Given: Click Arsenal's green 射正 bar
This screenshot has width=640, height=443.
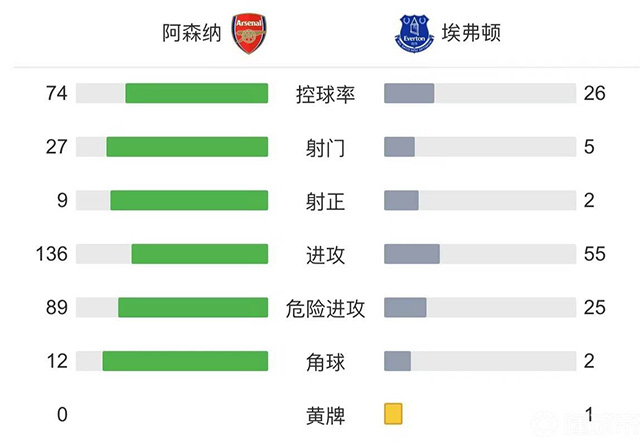Looking at the screenshot, I should pos(189,200).
